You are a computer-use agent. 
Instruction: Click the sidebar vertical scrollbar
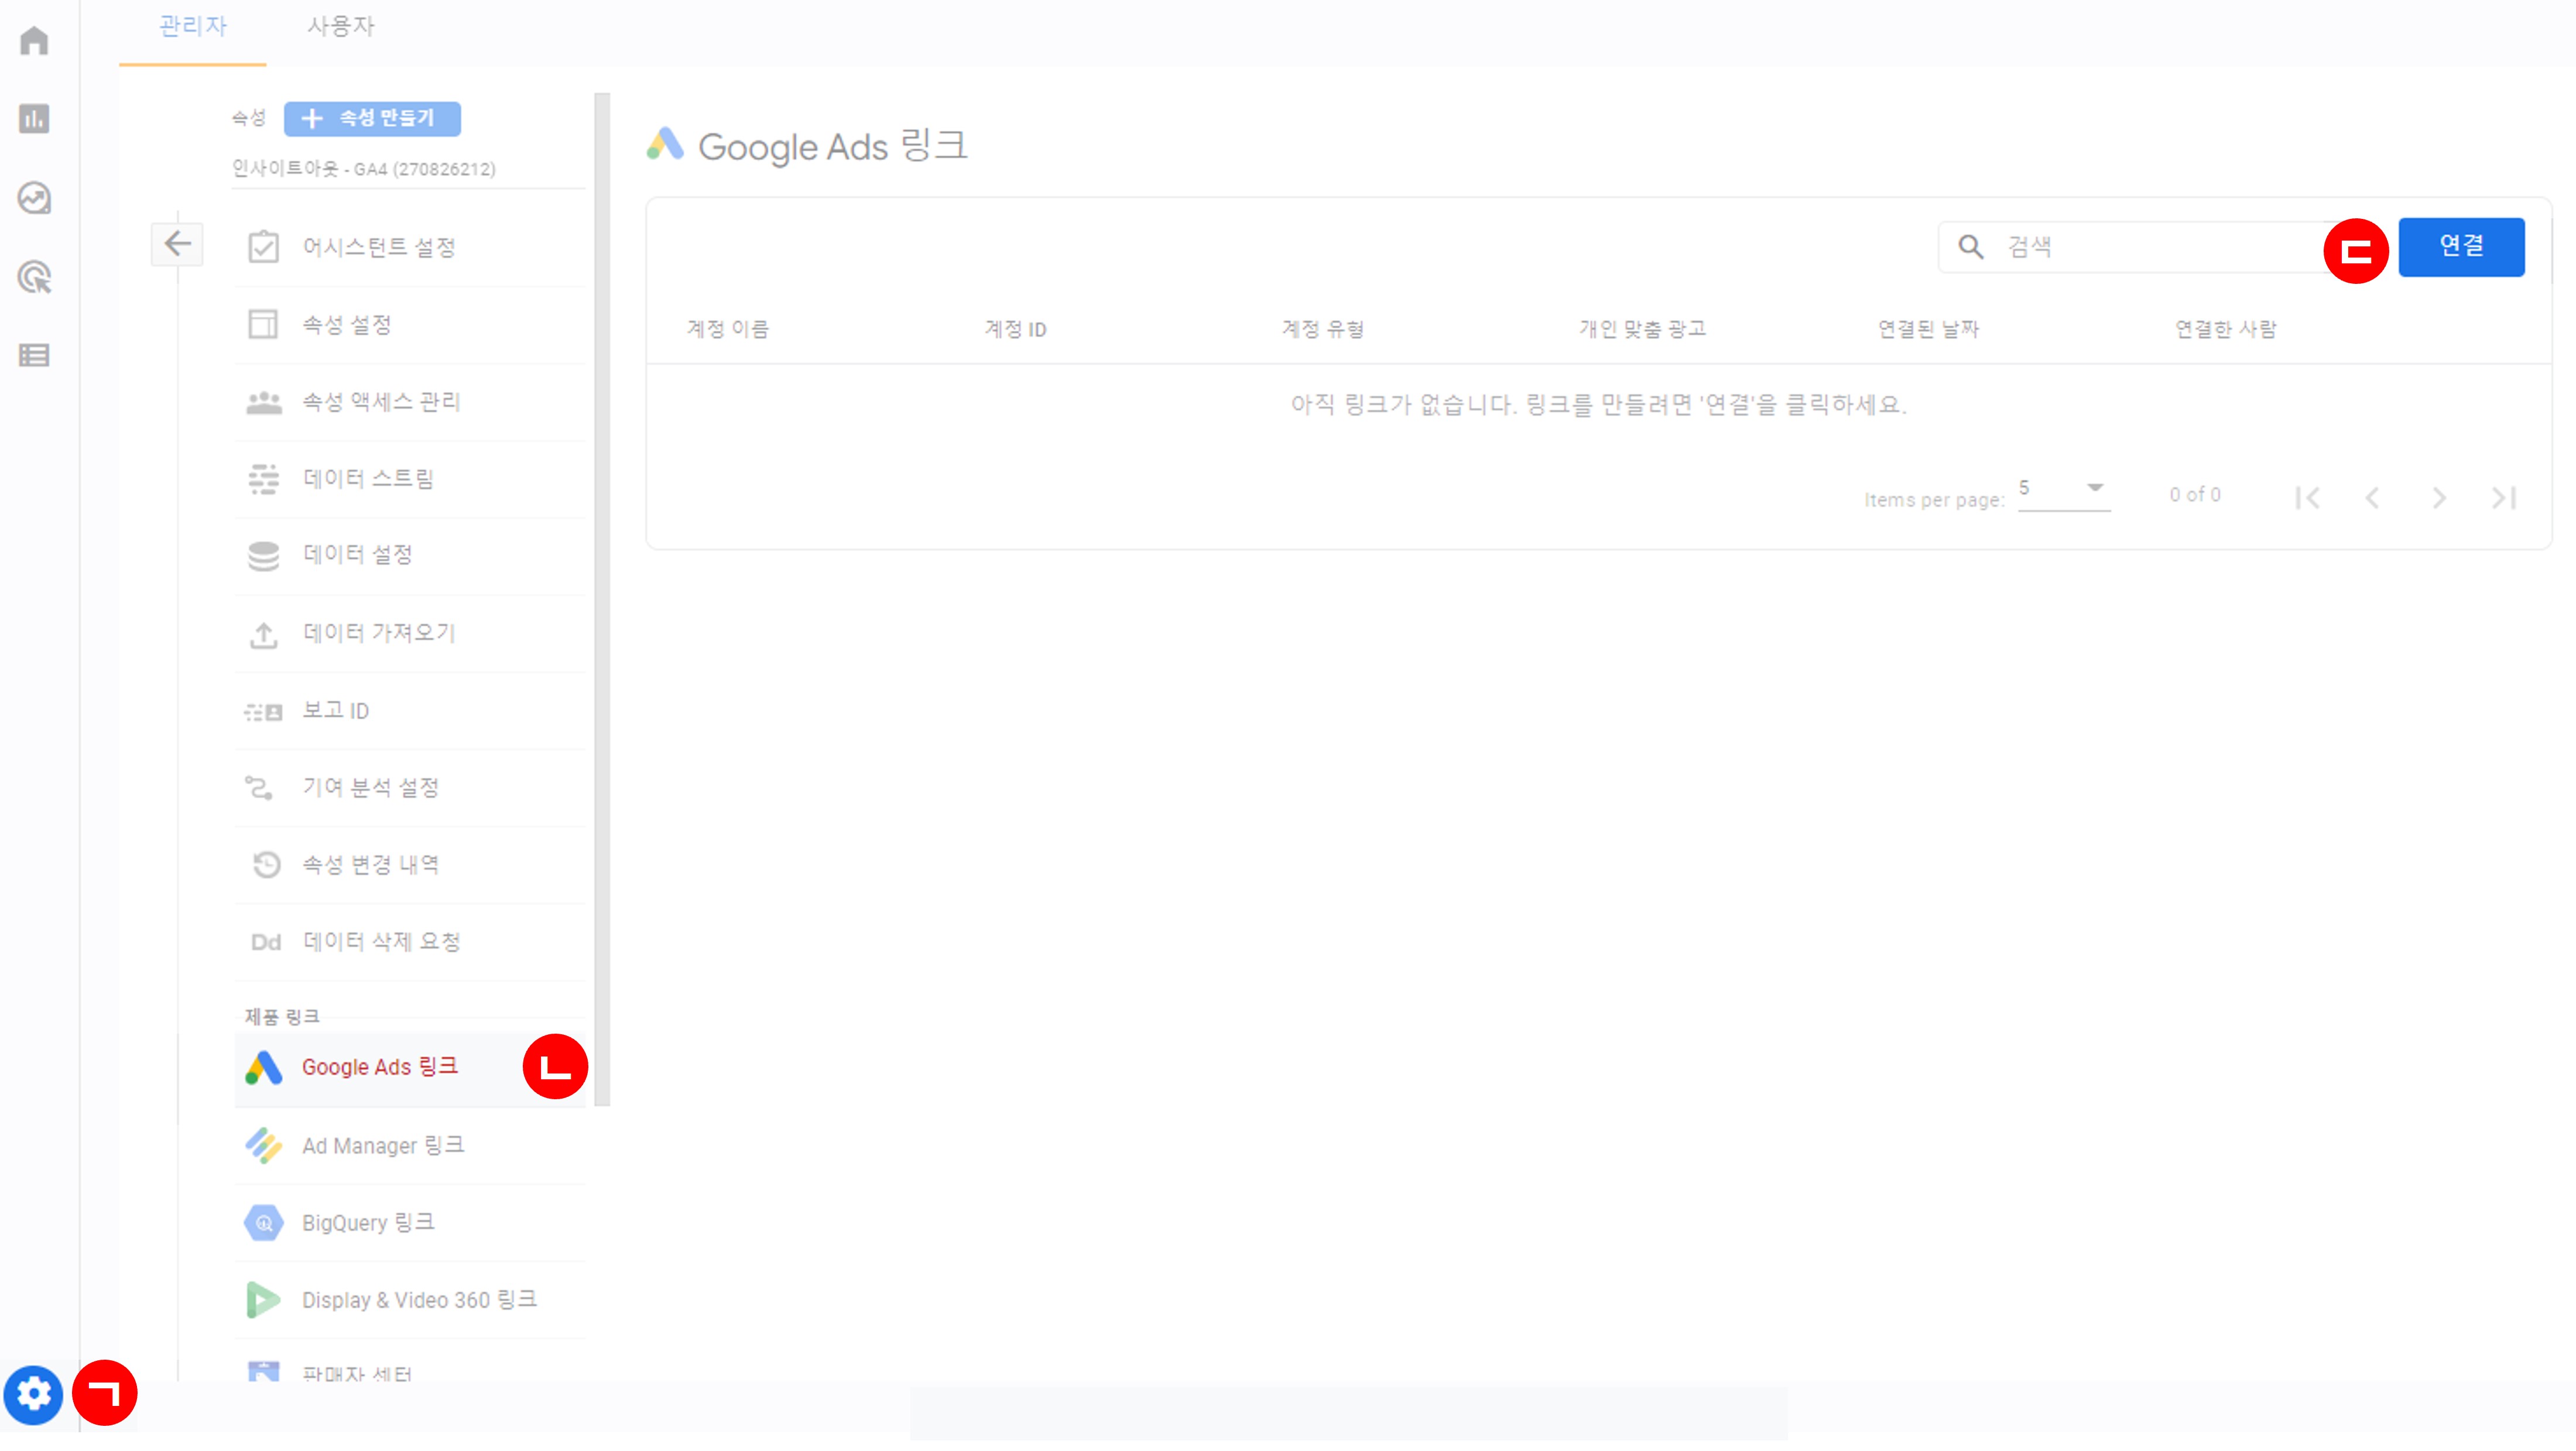602,600
